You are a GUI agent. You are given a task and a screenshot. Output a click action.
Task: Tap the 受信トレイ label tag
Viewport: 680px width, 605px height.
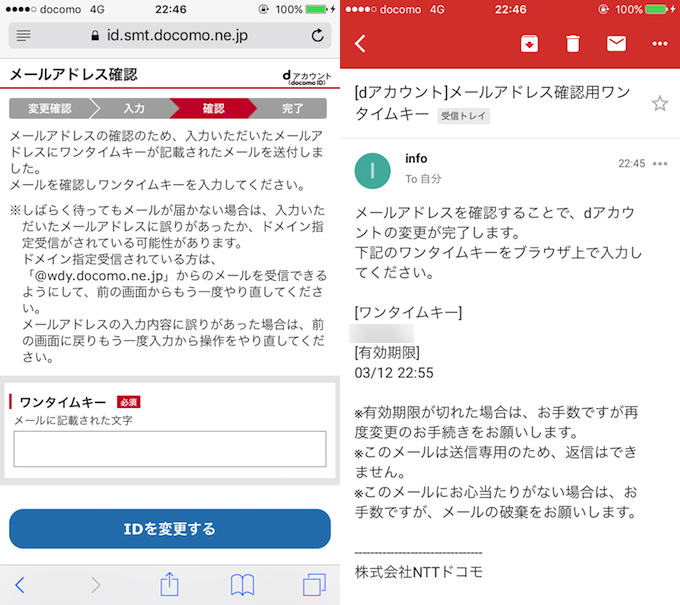pos(464,116)
